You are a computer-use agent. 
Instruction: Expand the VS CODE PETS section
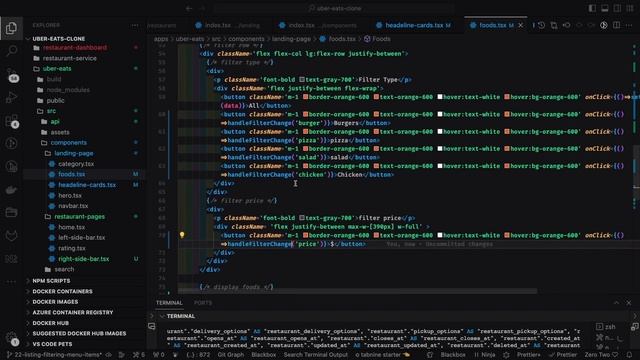pos(52,344)
